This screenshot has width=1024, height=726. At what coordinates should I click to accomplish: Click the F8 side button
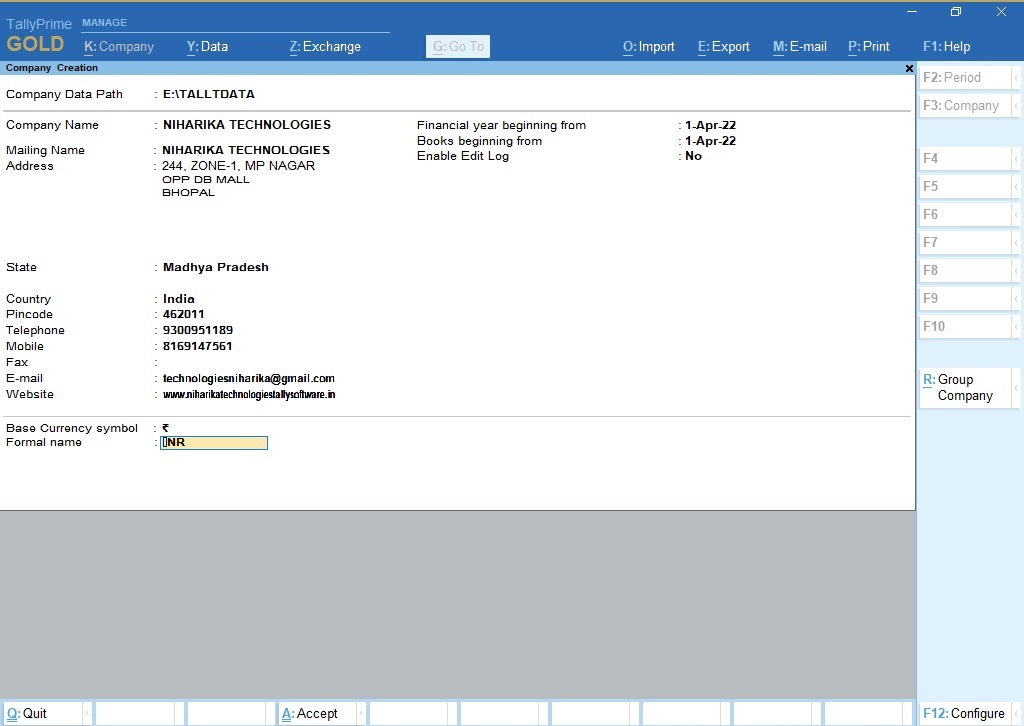coord(965,270)
